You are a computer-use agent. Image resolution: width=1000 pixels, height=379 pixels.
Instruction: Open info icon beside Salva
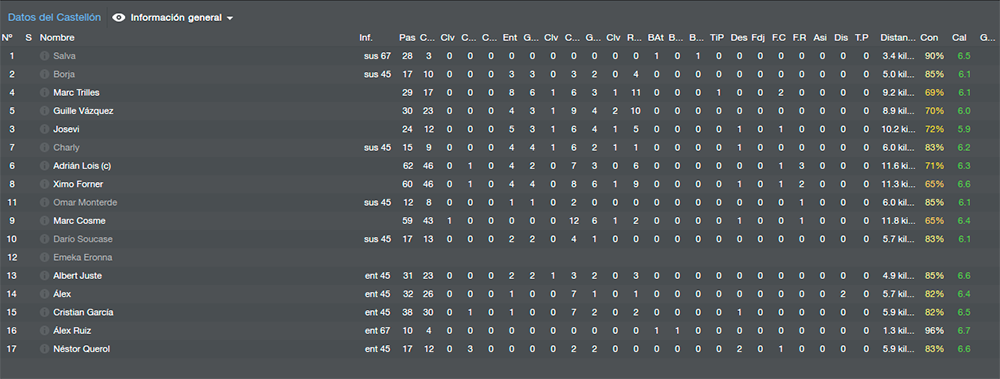point(44,56)
